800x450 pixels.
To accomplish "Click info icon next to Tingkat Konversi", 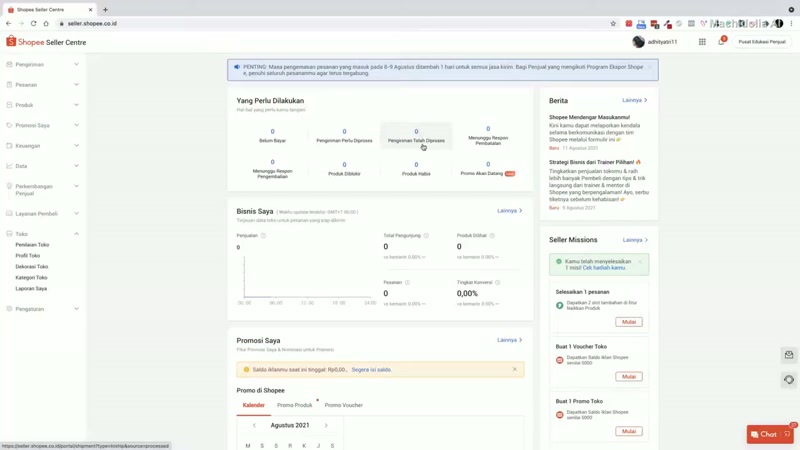I will (x=497, y=282).
